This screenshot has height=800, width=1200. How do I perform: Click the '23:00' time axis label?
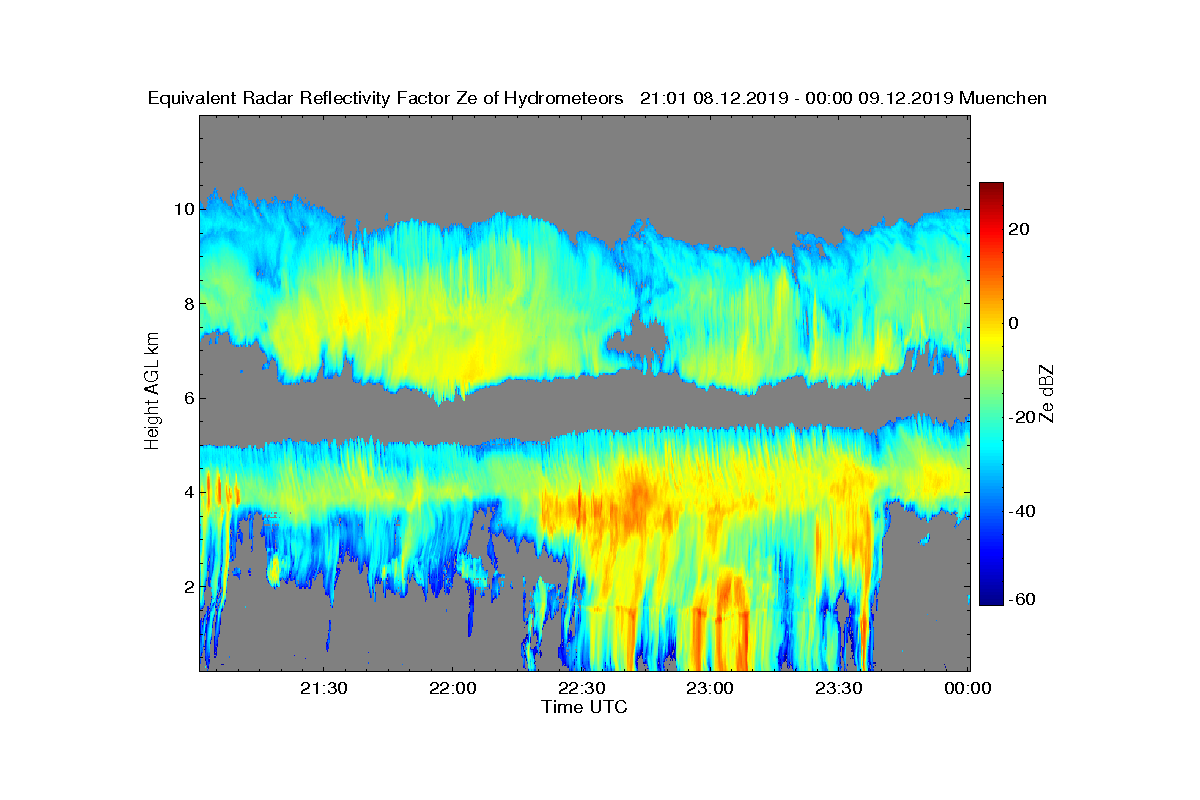pyautogui.click(x=709, y=688)
